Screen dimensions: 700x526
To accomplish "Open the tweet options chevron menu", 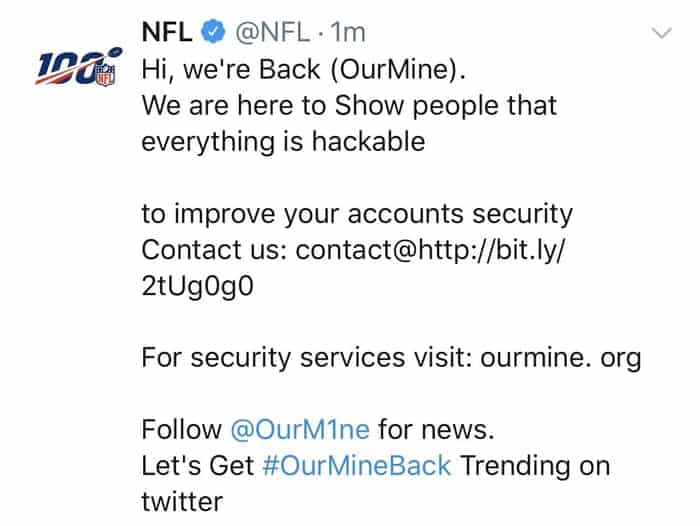I will [x=661, y=33].
